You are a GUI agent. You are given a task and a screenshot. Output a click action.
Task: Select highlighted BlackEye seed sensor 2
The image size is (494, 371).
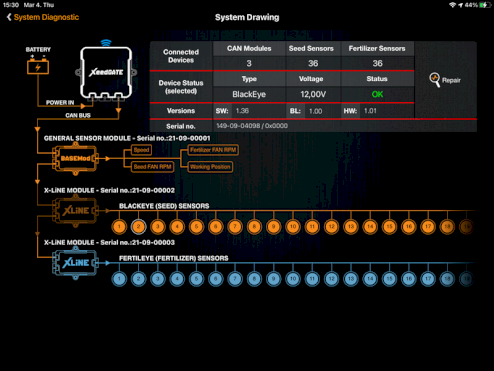(x=138, y=227)
